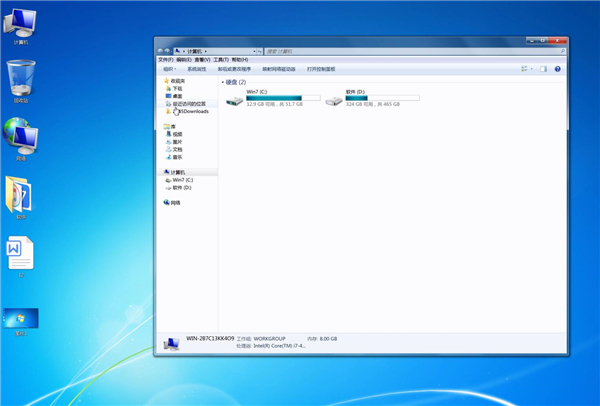600x406 pixels.
Task: Click 打开控制面板 toolbar button
Action: click(321, 69)
